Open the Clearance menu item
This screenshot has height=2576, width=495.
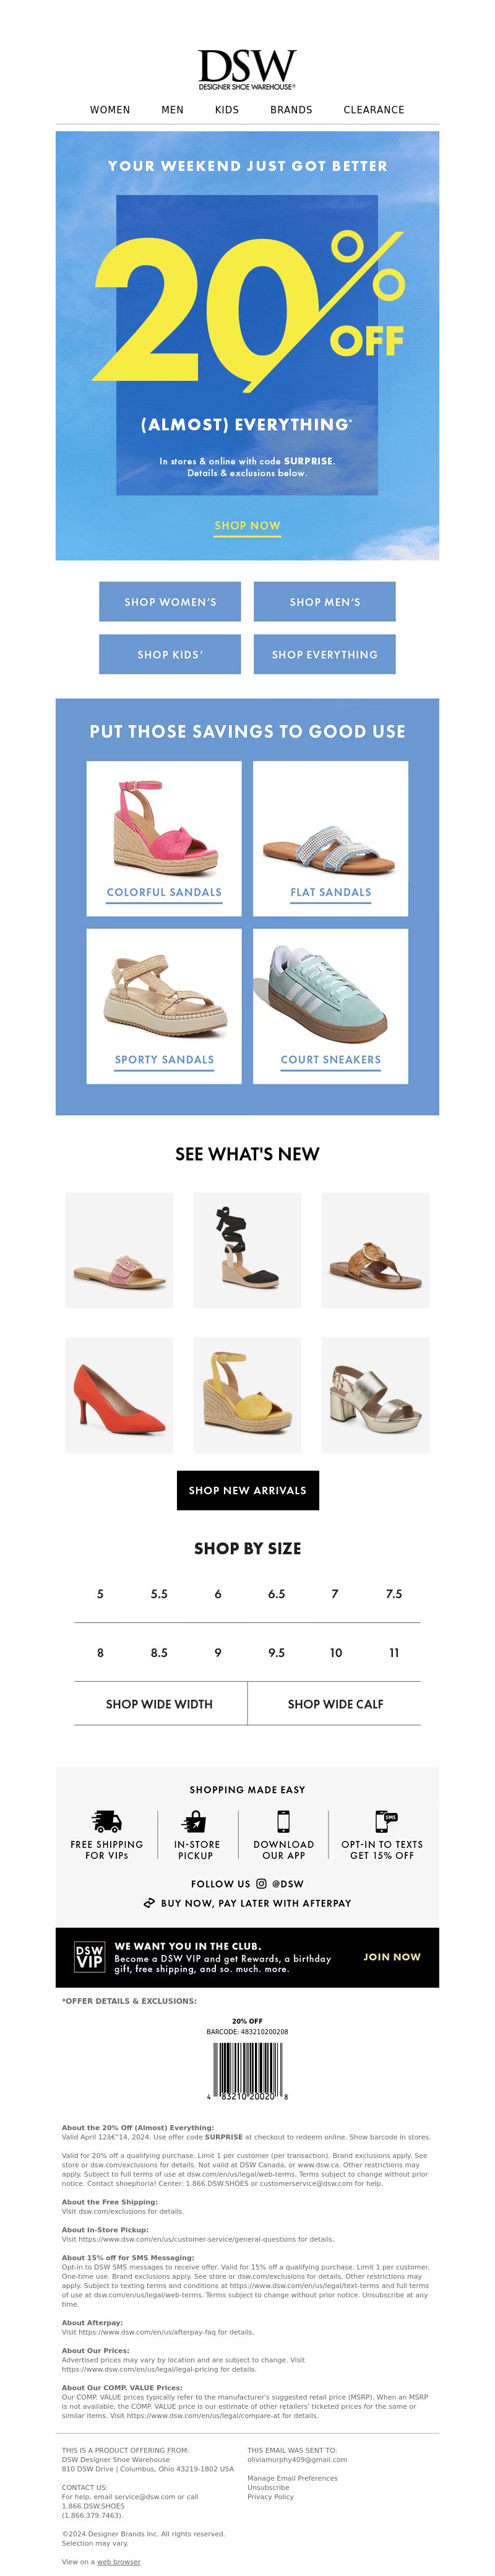click(374, 110)
